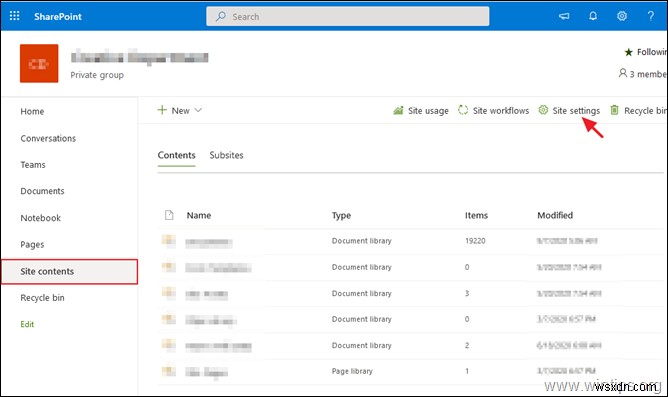Open library name in the 2 items row

(x=218, y=347)
